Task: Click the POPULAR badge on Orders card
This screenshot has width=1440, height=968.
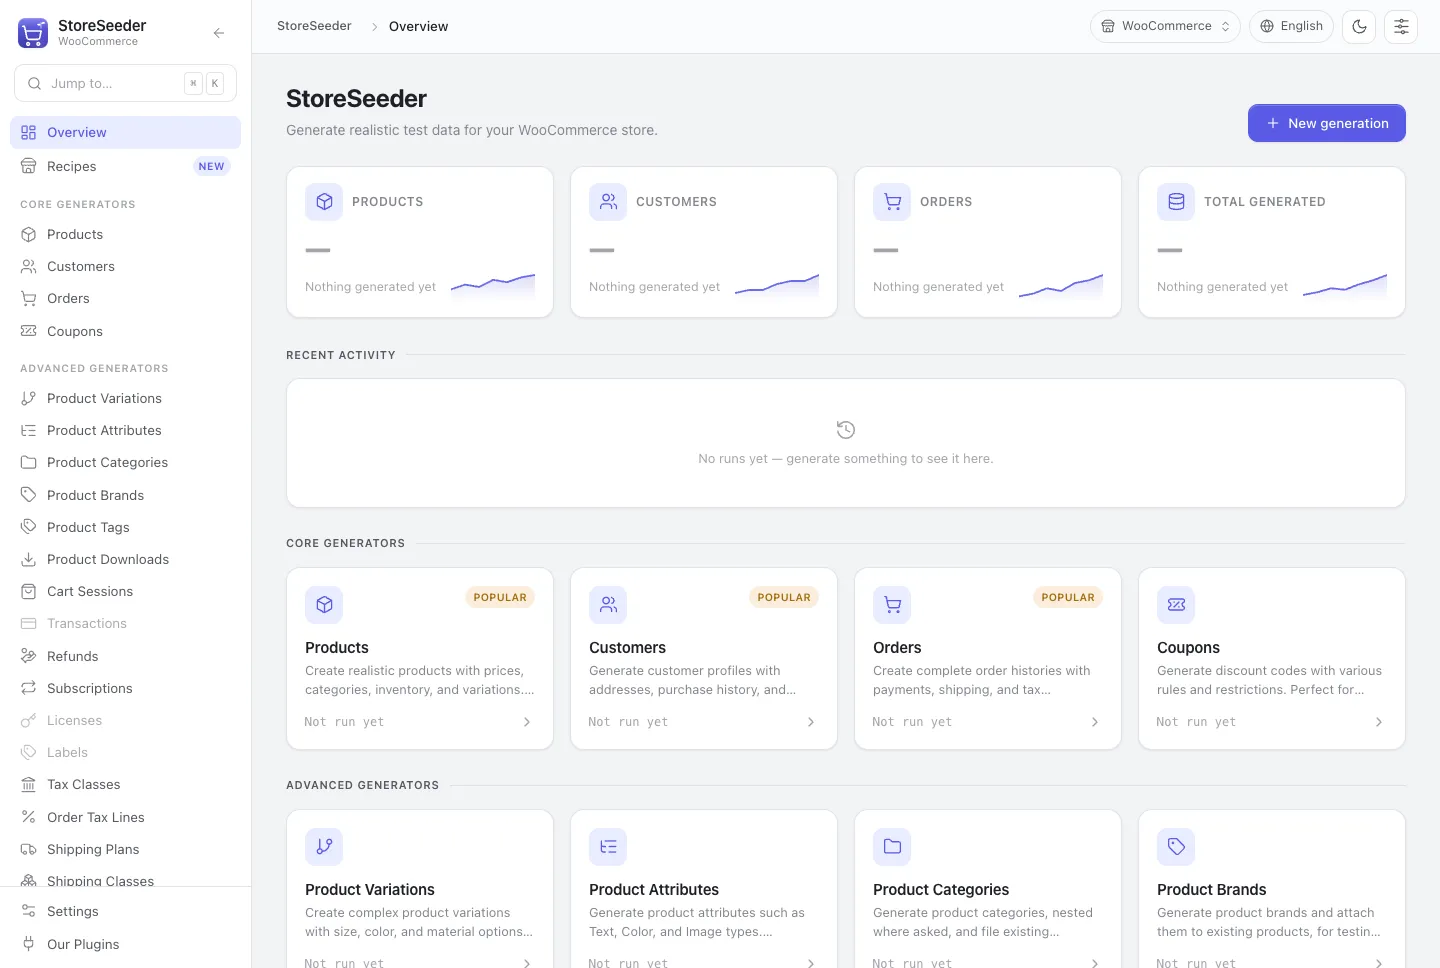Action: (x=1068, y=597)
